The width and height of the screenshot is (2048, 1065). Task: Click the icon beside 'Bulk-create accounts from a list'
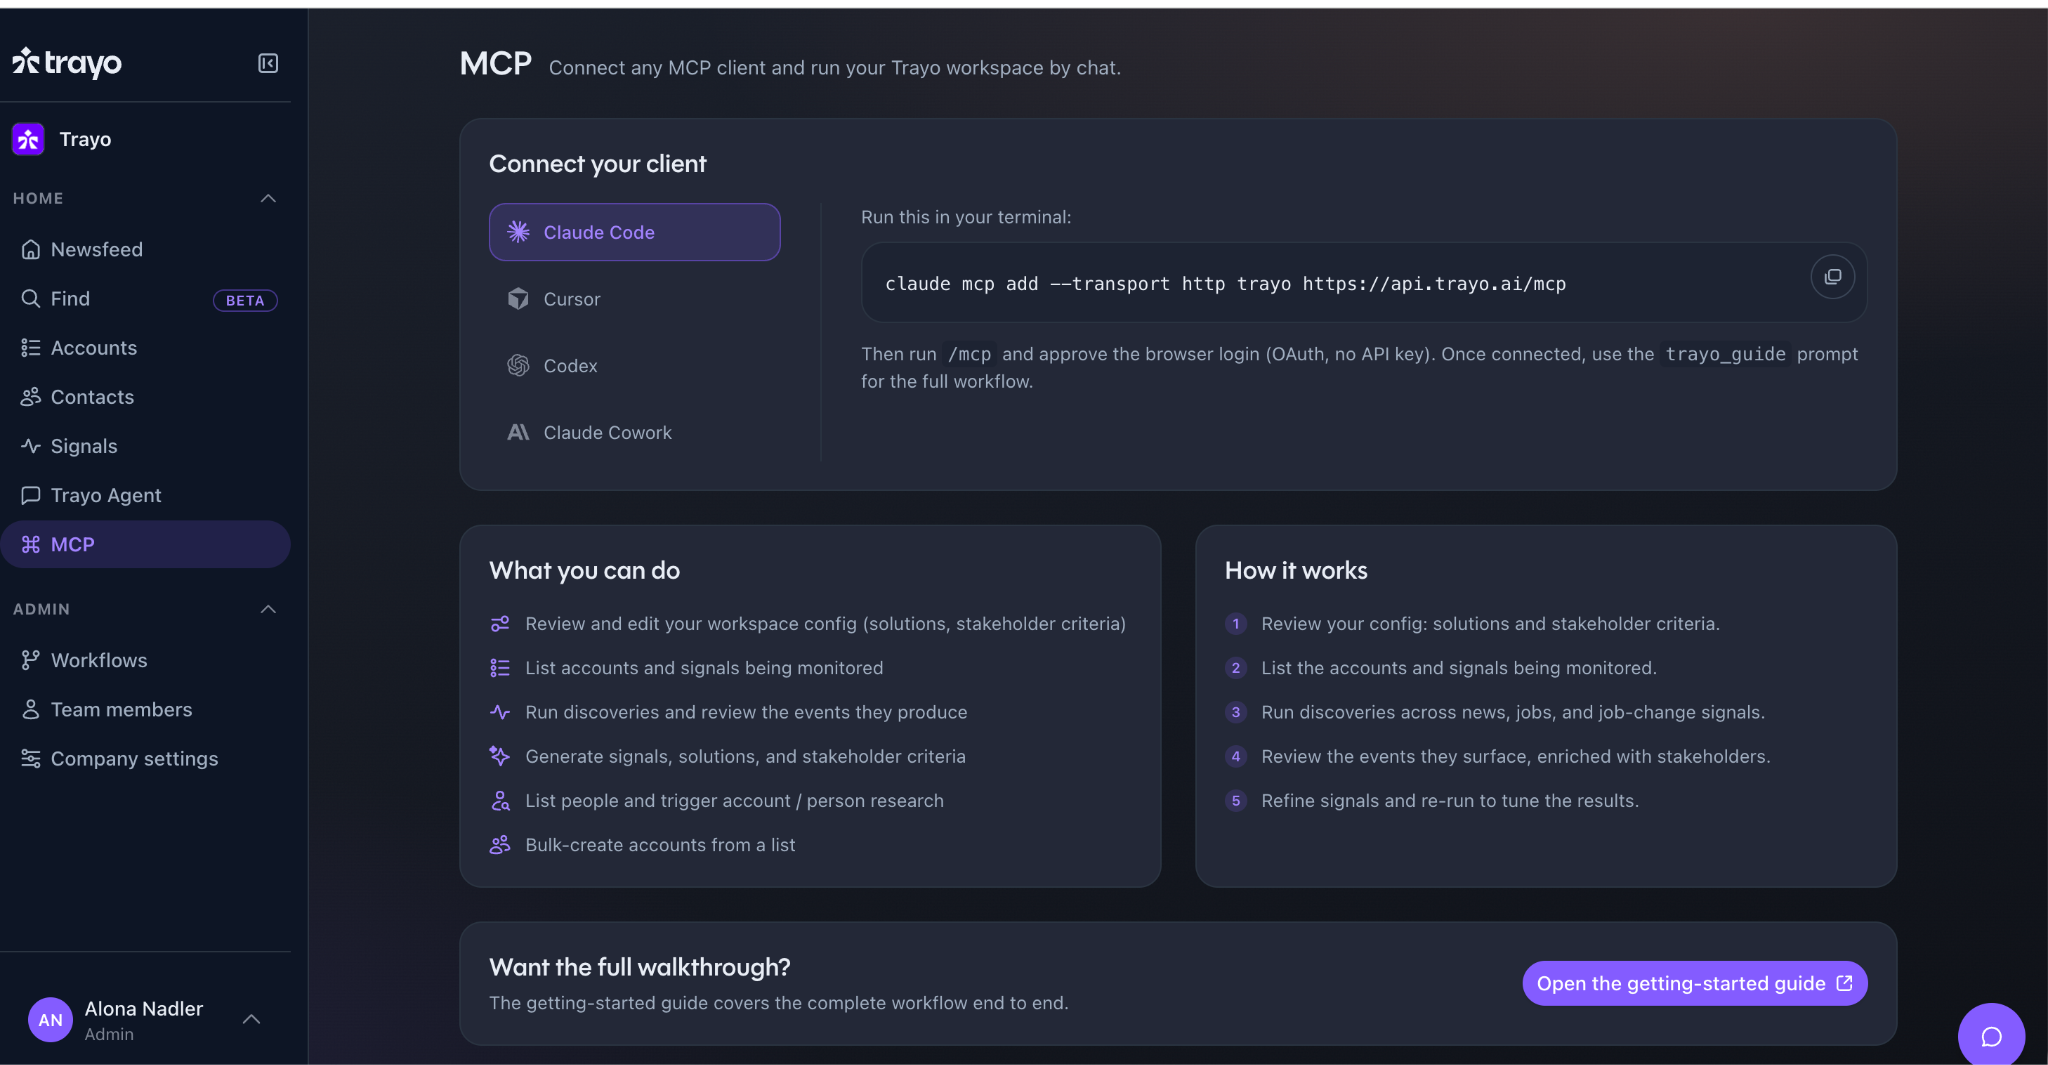coord(500,845)
